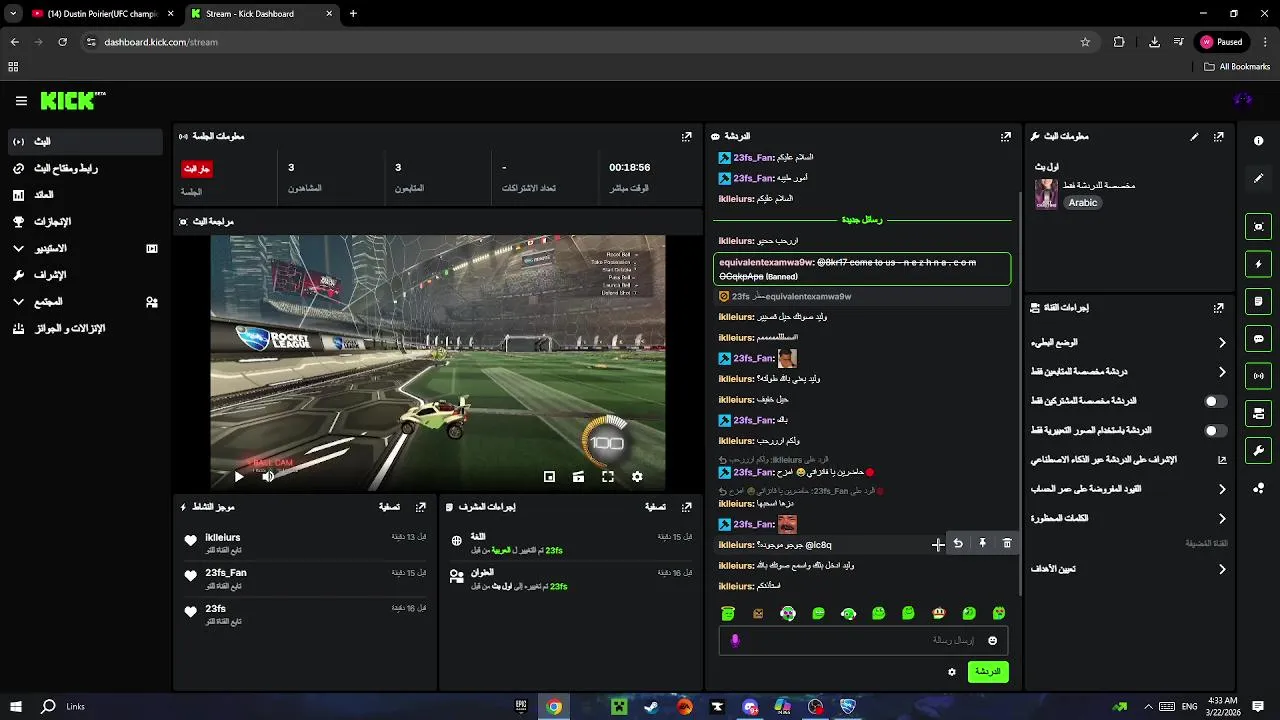This screenshot has width=1280, height=720.
Task: Send message with the green chat button
Action: click(988, 672)
